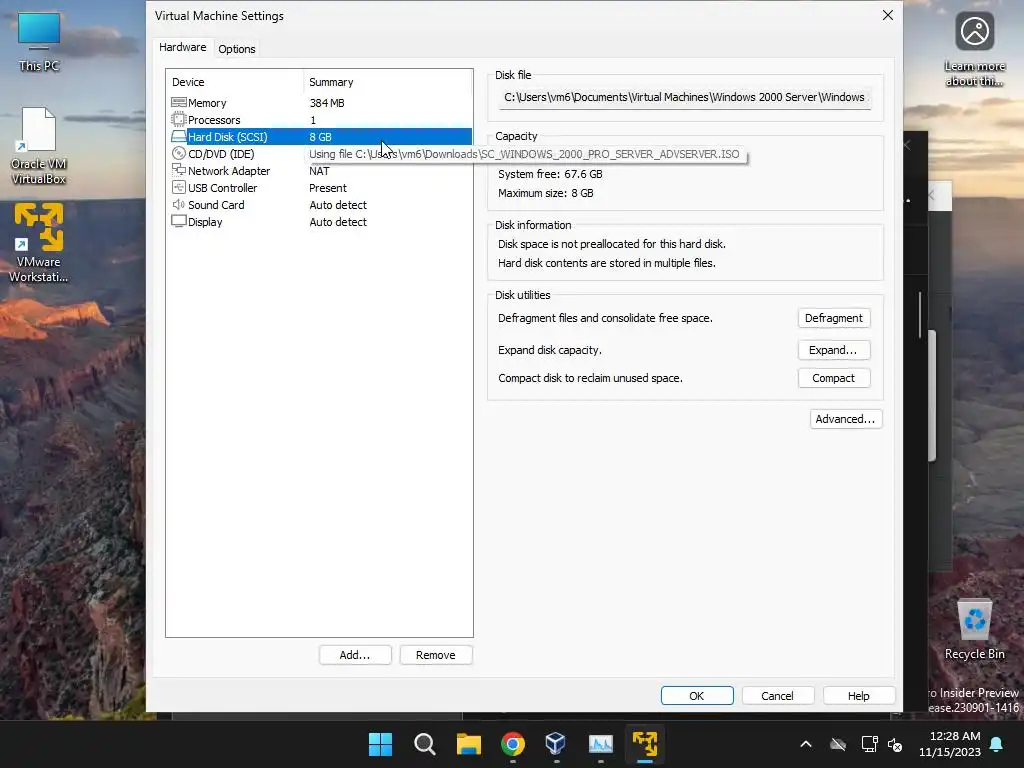This screenshot has height=768, width=1024.
Task: Open VirtualBox from the taskbar
Action: (x=556, y=744)
